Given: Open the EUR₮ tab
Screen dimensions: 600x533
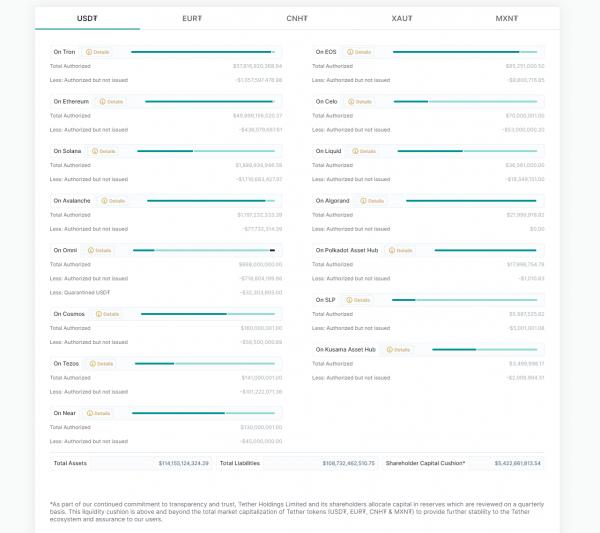Looking at the screenshot, I should (x=192, y=18).
